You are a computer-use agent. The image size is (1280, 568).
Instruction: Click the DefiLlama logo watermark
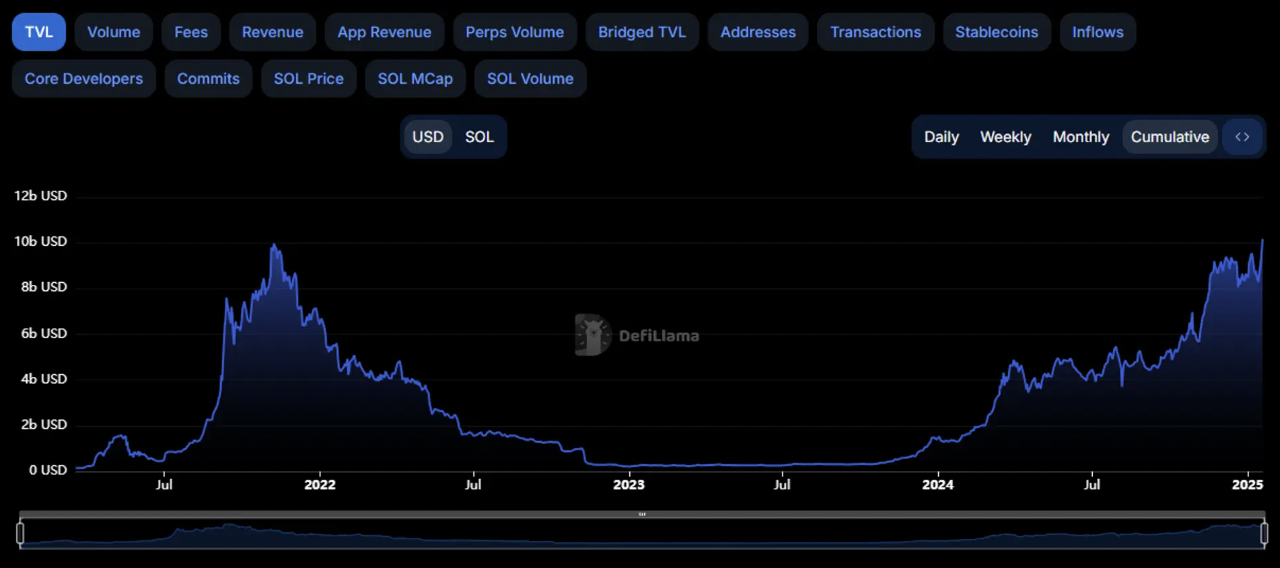point(637,335)
